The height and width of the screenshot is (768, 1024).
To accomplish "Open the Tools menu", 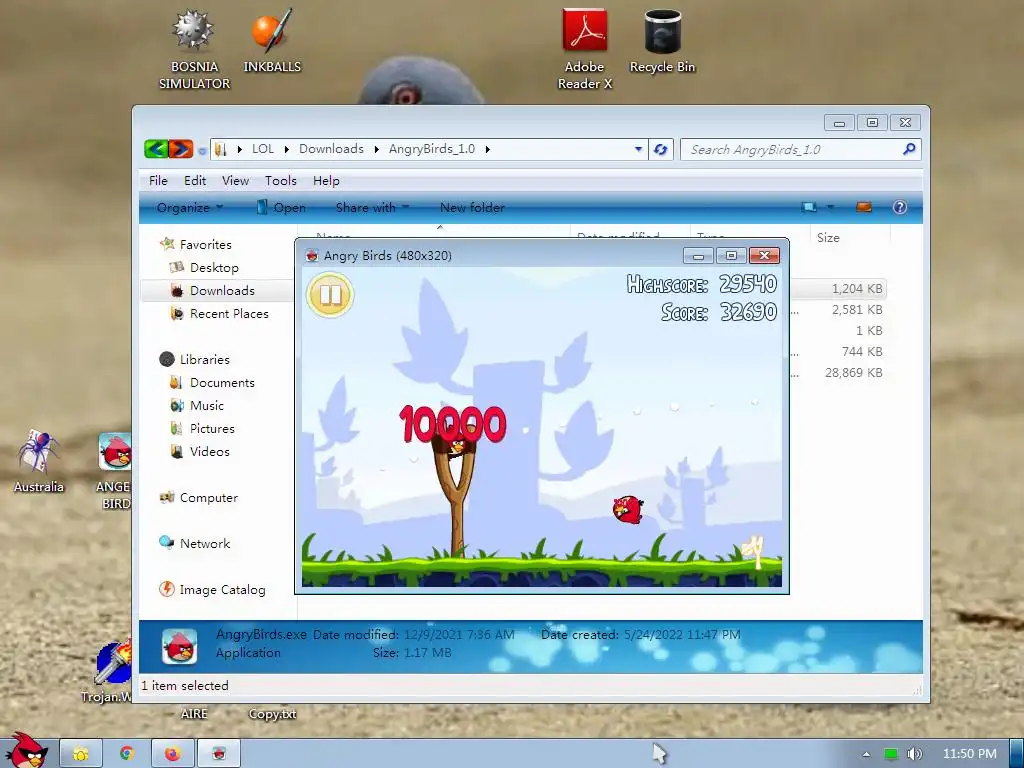I will click(x=281, y=181).
